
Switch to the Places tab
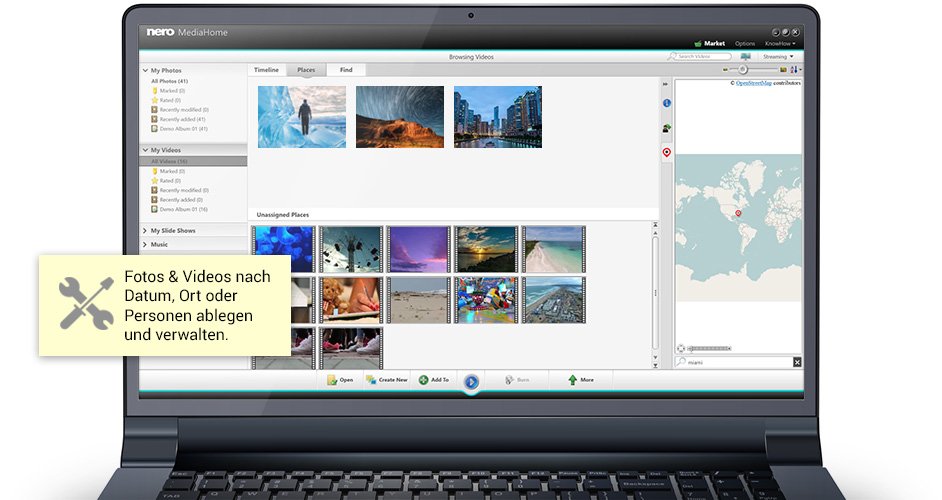tap(306, 70)
